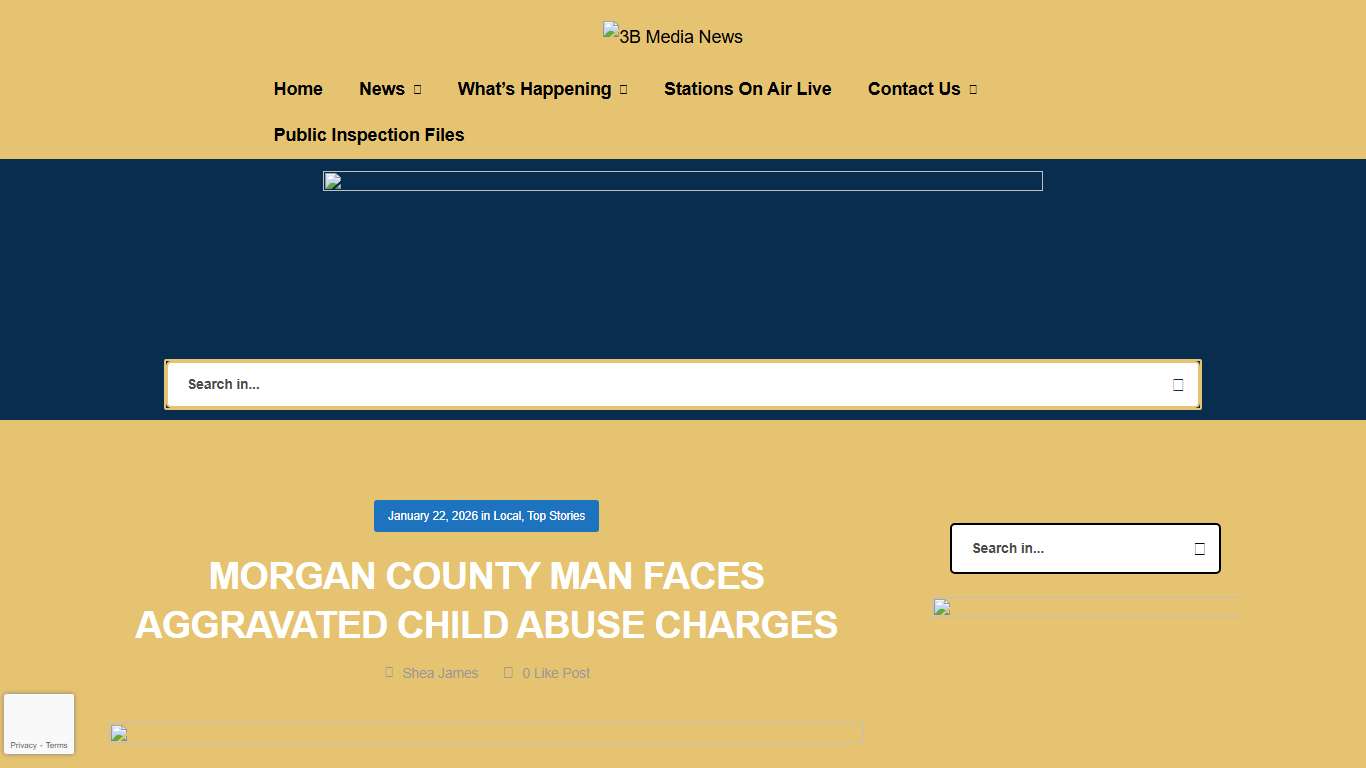Open the Local category link

point(507,516)
